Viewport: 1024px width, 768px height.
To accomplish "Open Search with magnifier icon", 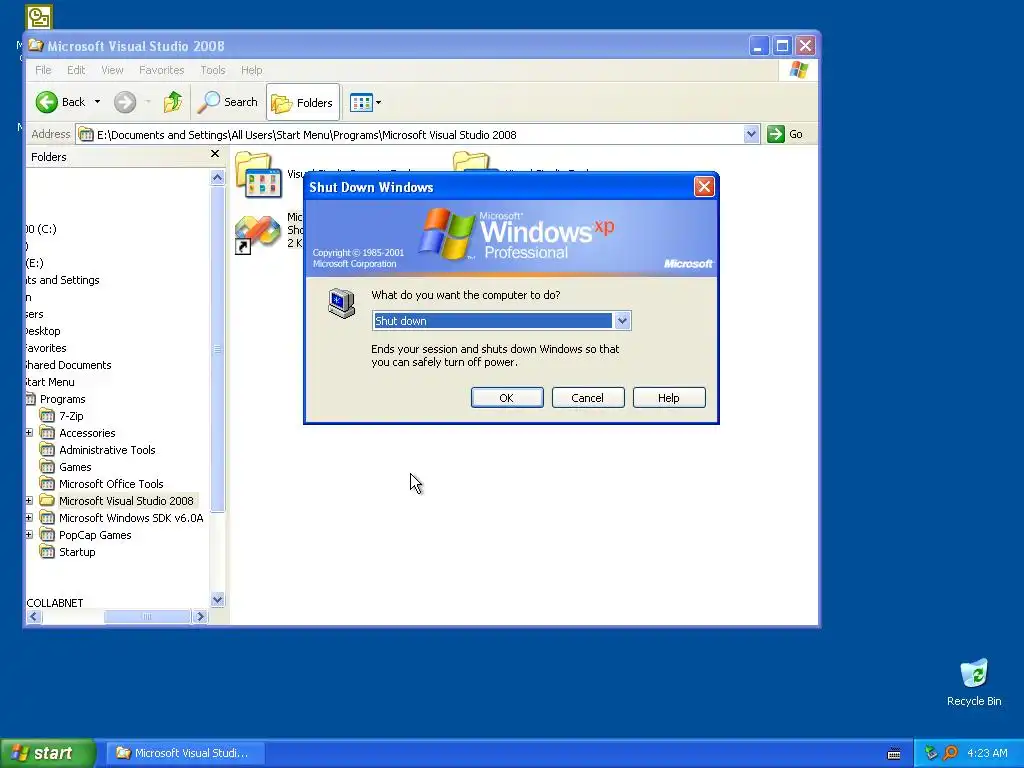I will coord(228,102).
